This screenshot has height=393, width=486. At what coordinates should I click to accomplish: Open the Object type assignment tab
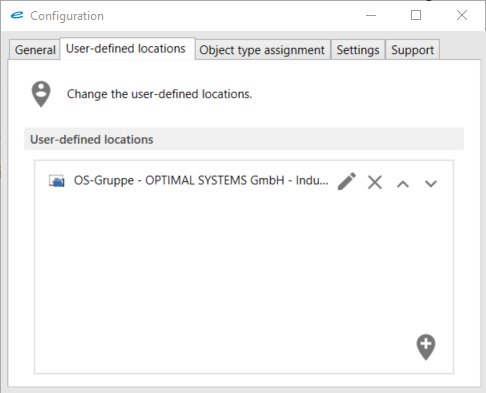pos(262,50)
